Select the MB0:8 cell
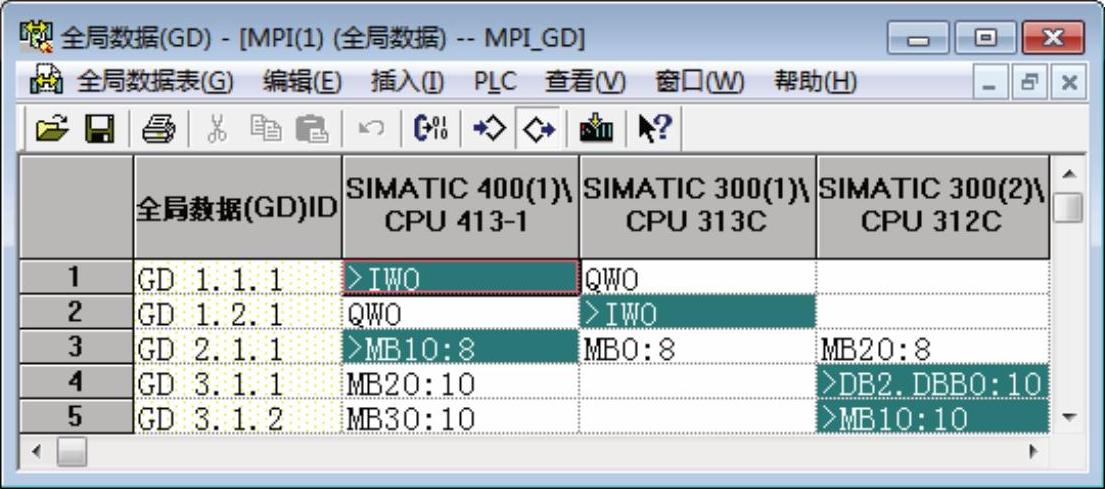This screenshot has width=1105, height=489. (697, 347)
